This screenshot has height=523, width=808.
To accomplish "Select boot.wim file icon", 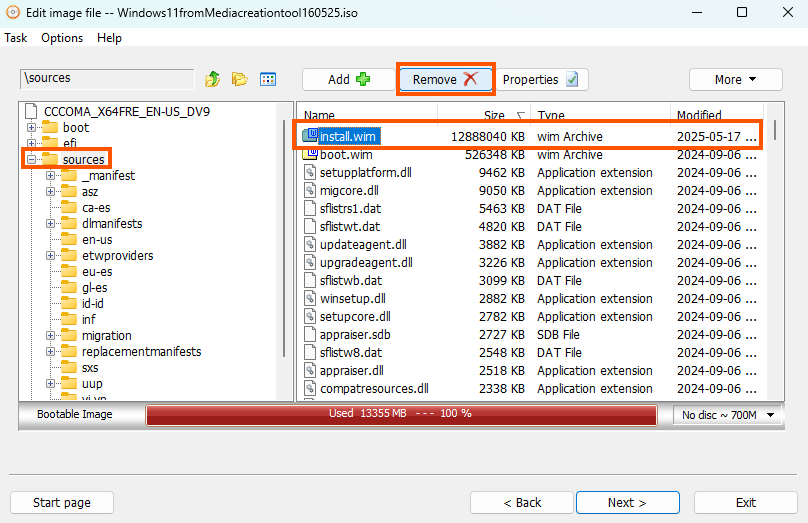I will coord(310,154).
